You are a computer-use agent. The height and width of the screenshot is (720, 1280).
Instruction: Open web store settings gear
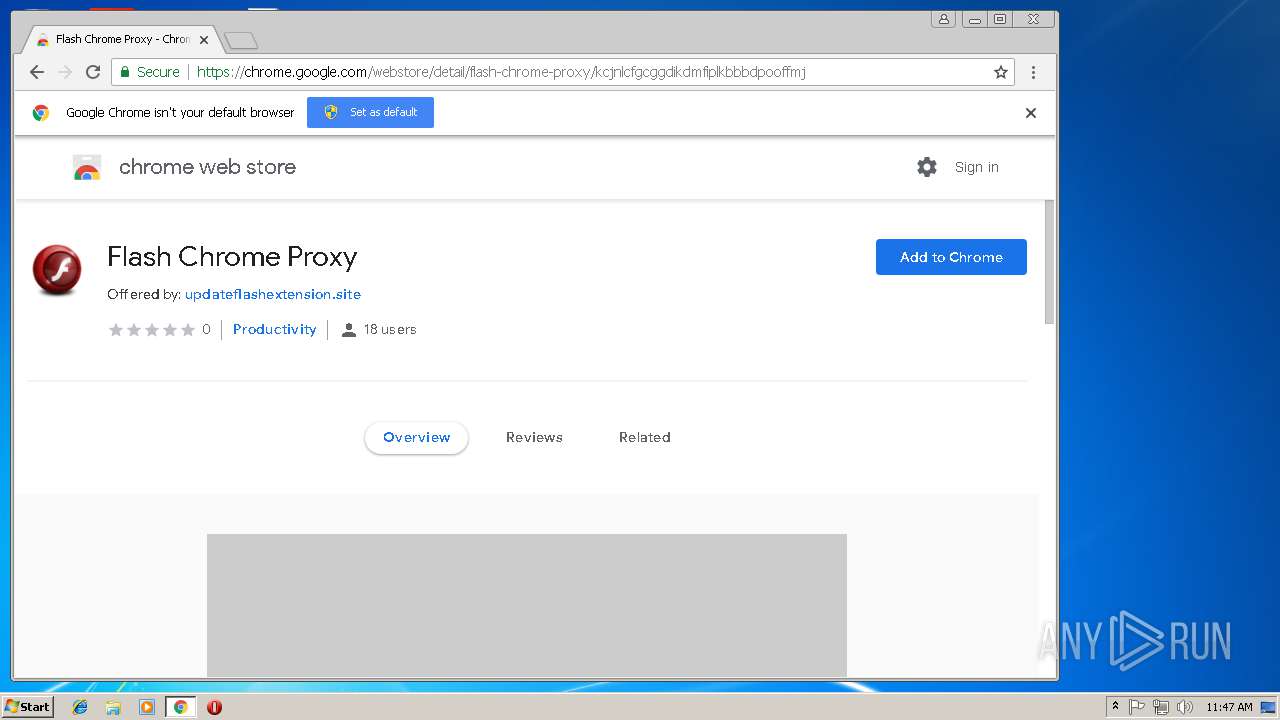(927, 167)
